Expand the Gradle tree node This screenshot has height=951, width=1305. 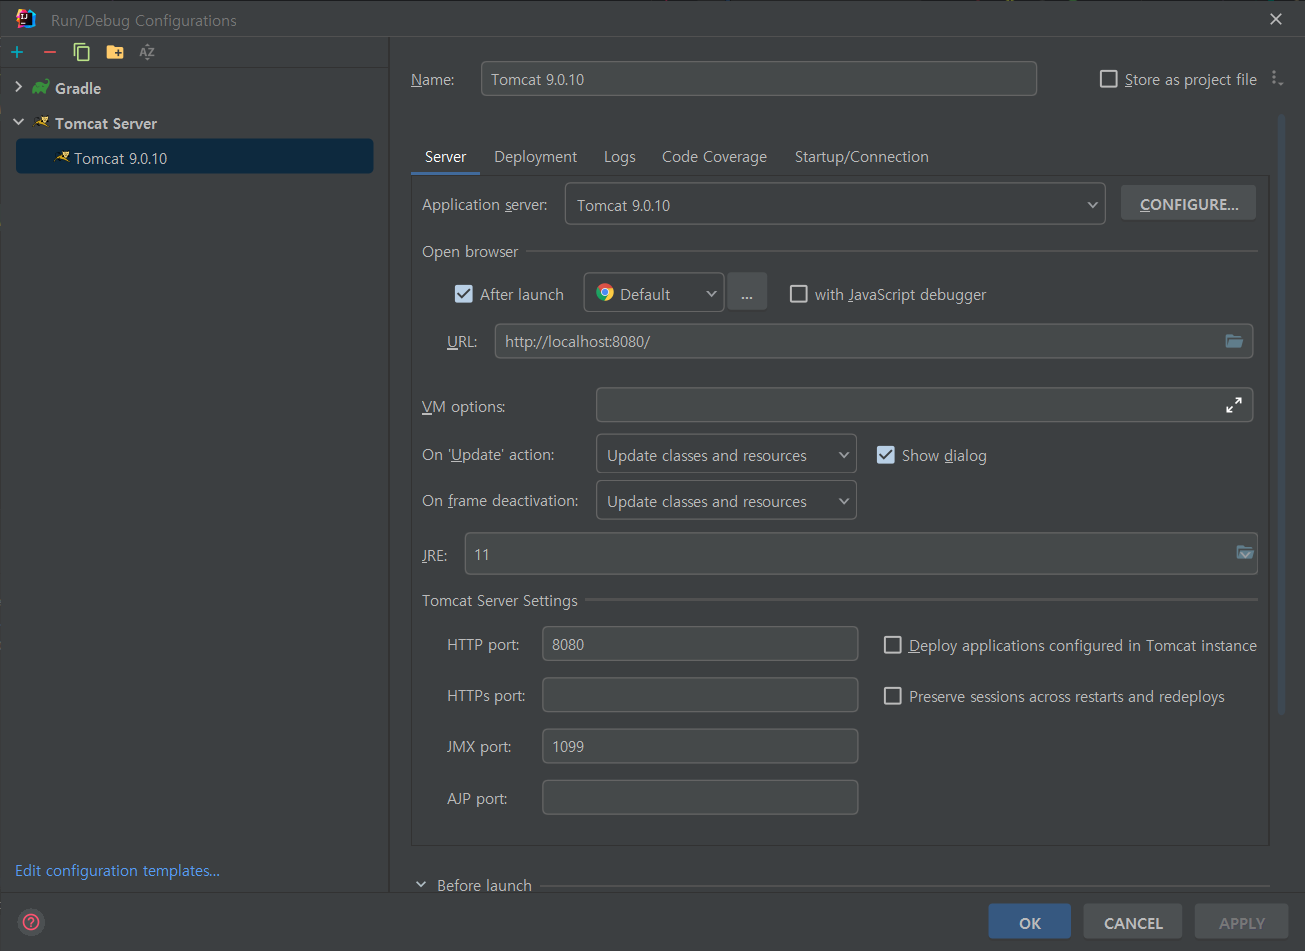(18, 88)
